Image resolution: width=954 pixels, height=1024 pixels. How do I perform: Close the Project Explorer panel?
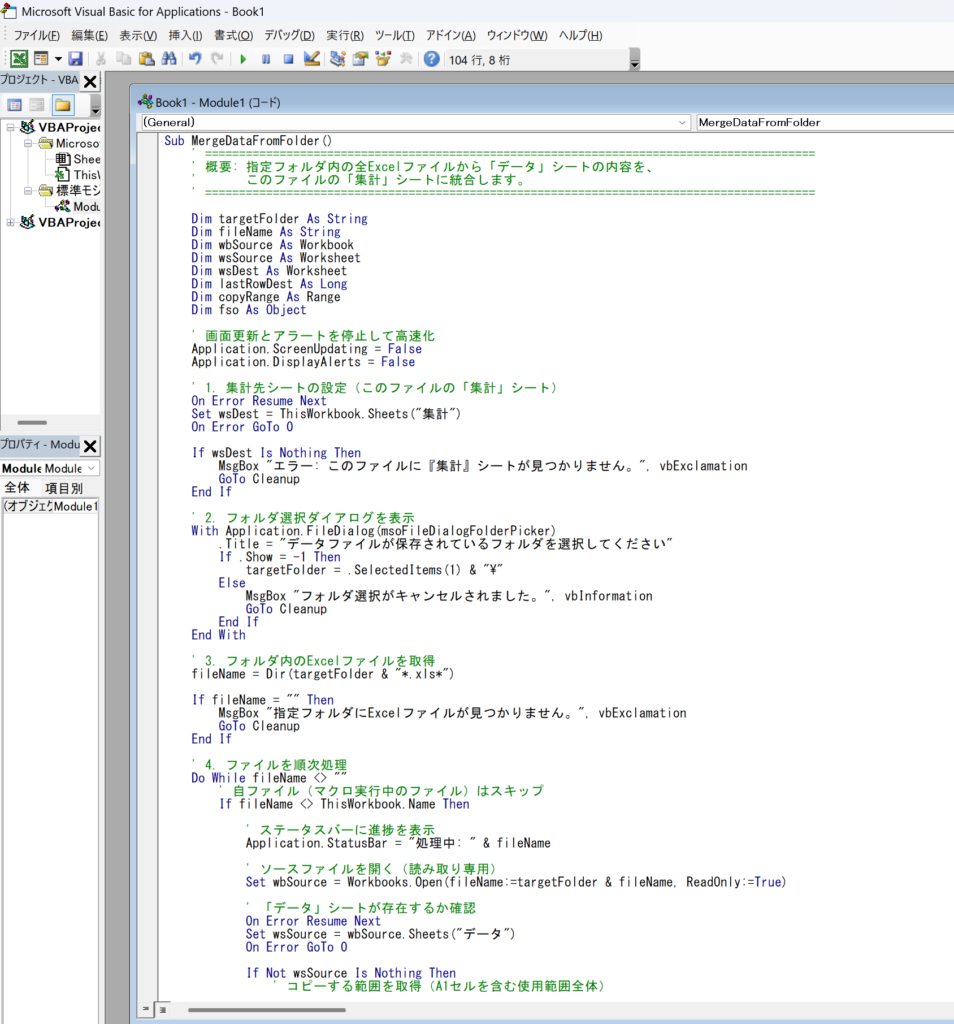[90, 81]
